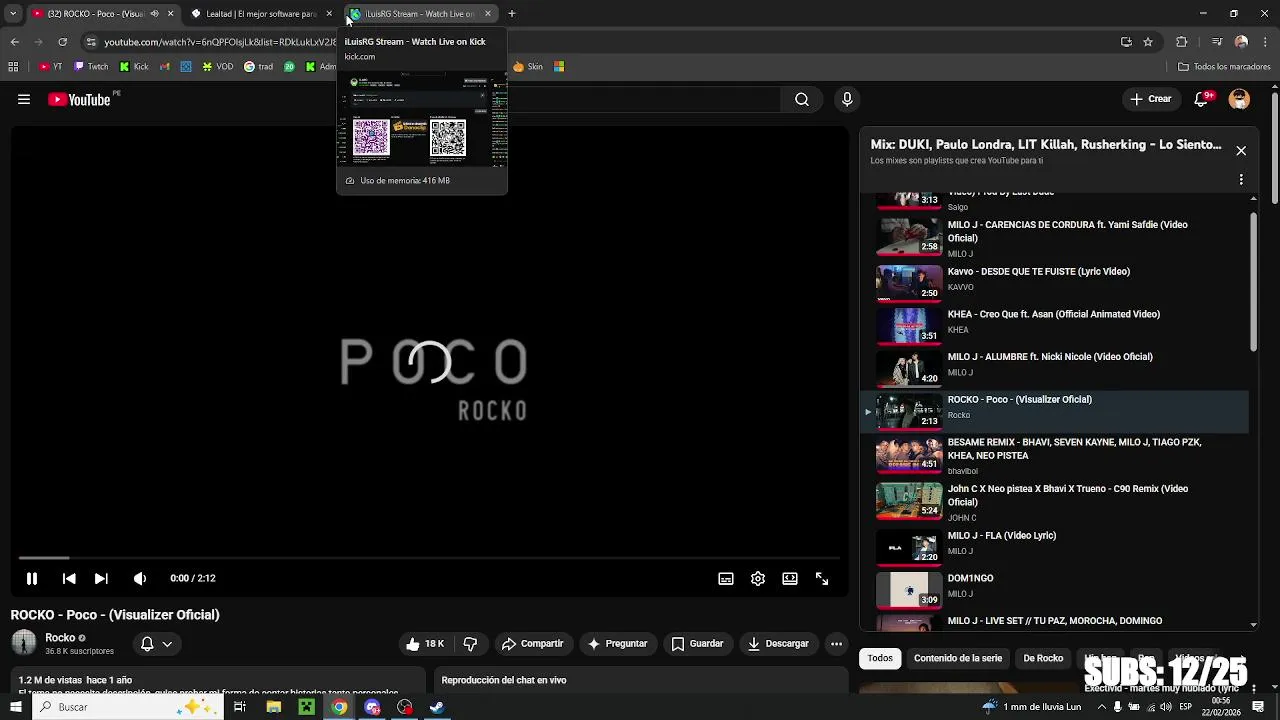Open Todos los marcadores folder
Image resolution: width=1280 pixels, height=720 pixels.
point(1225,67)
